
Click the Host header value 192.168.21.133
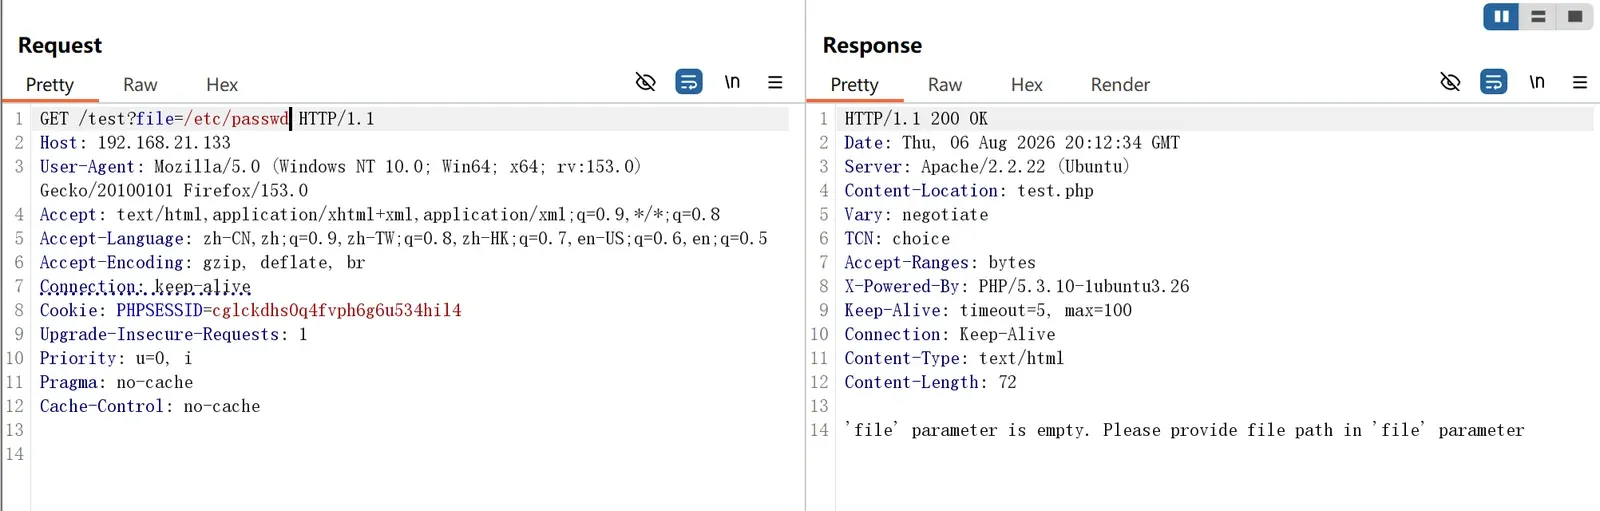pos(164,143)
